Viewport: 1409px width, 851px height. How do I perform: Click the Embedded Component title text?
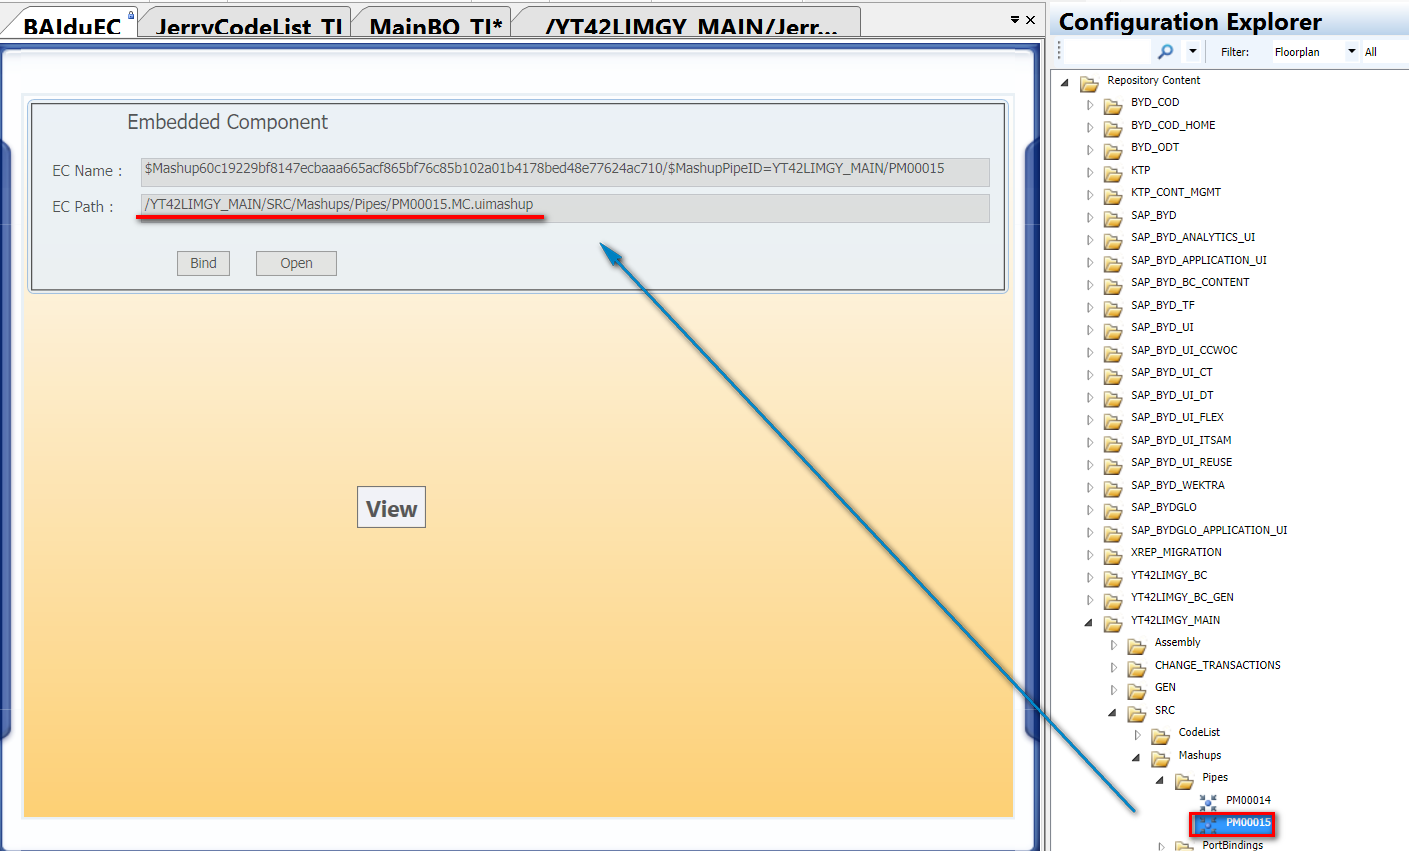pos(227,122)
